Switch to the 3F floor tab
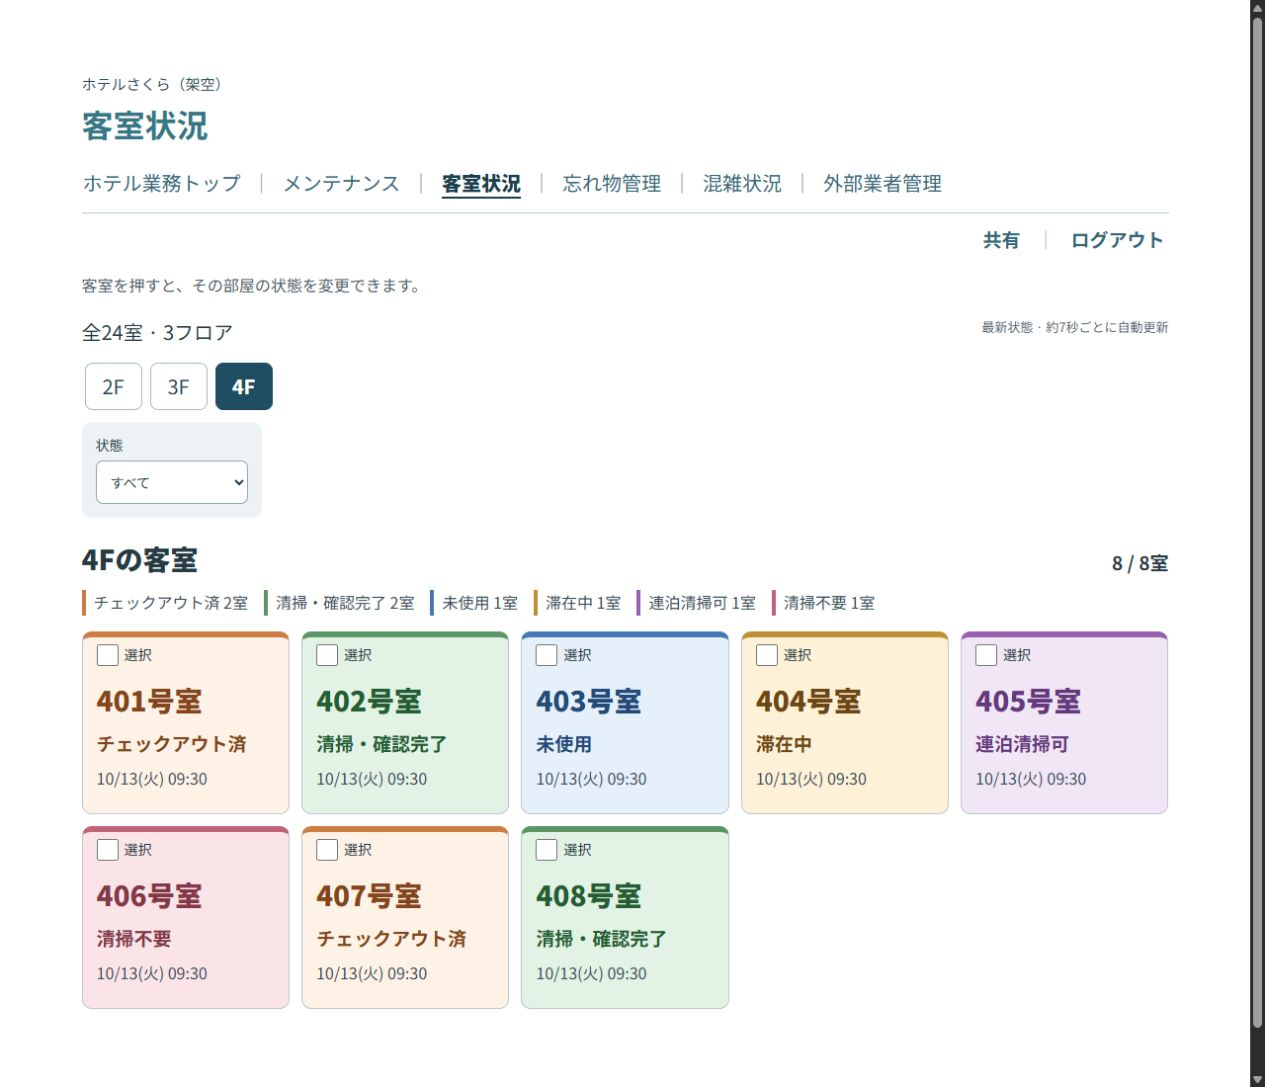 (178, 387)
